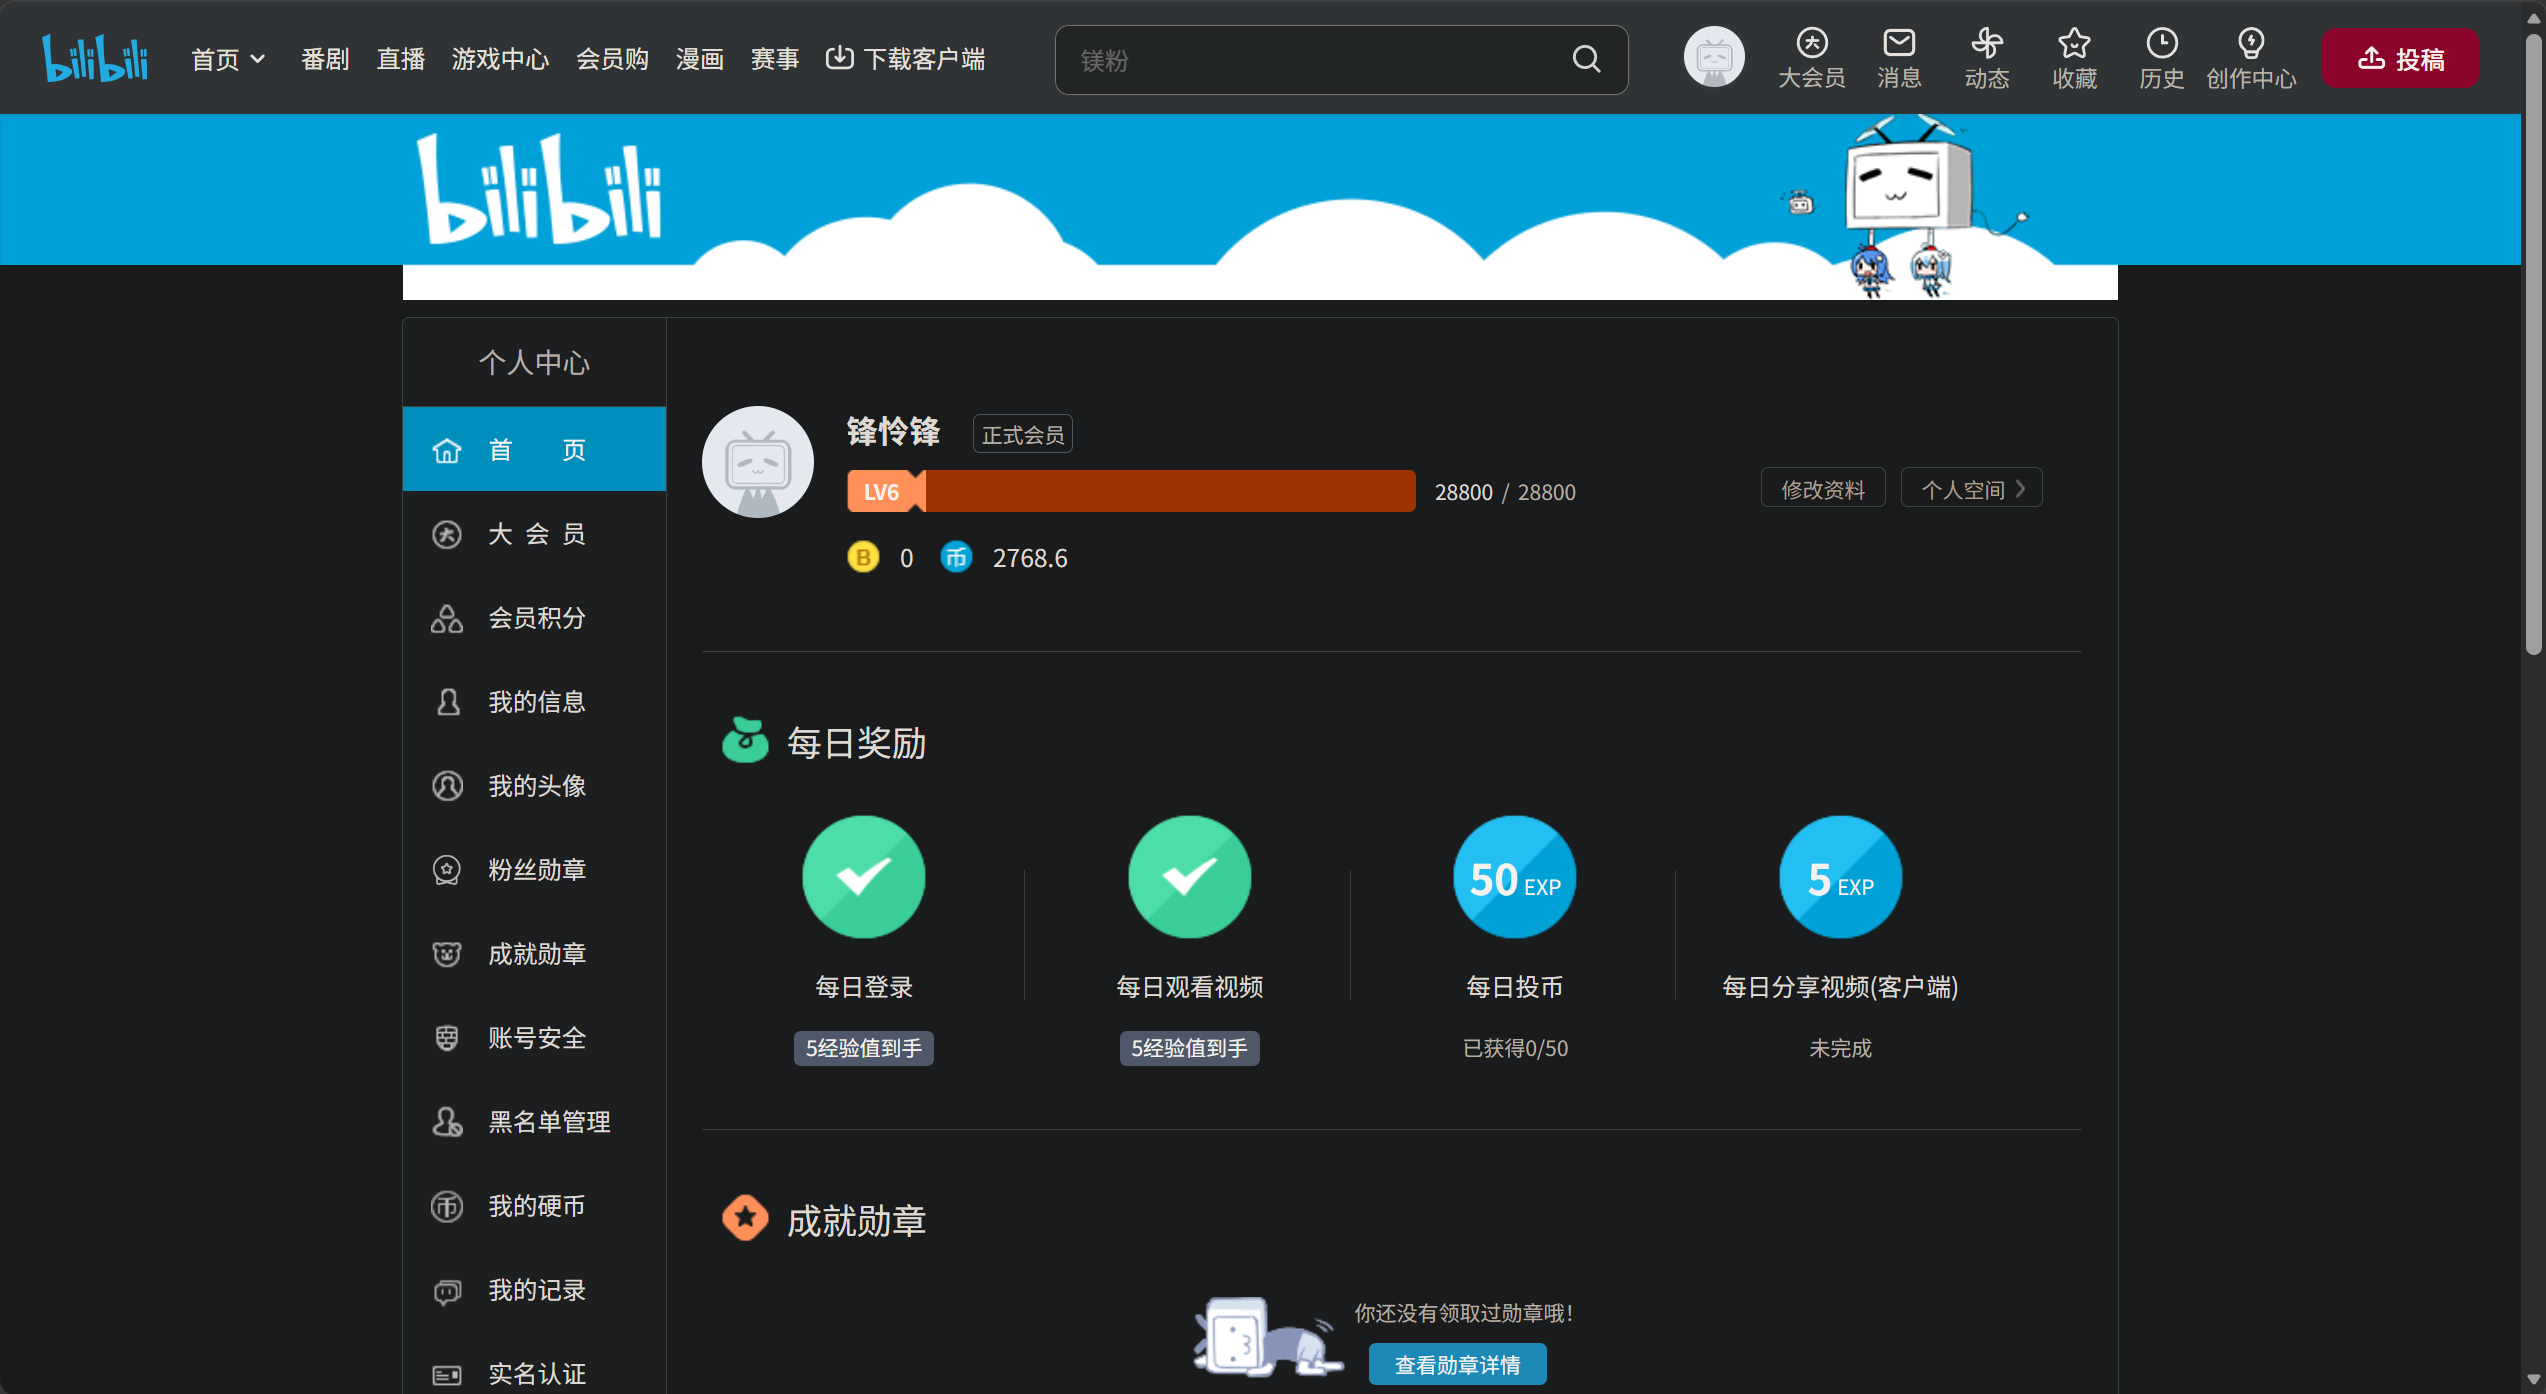Screen dimensions: 2546x1394
Task: Click the search magnifier icon
Action: 1586,59
